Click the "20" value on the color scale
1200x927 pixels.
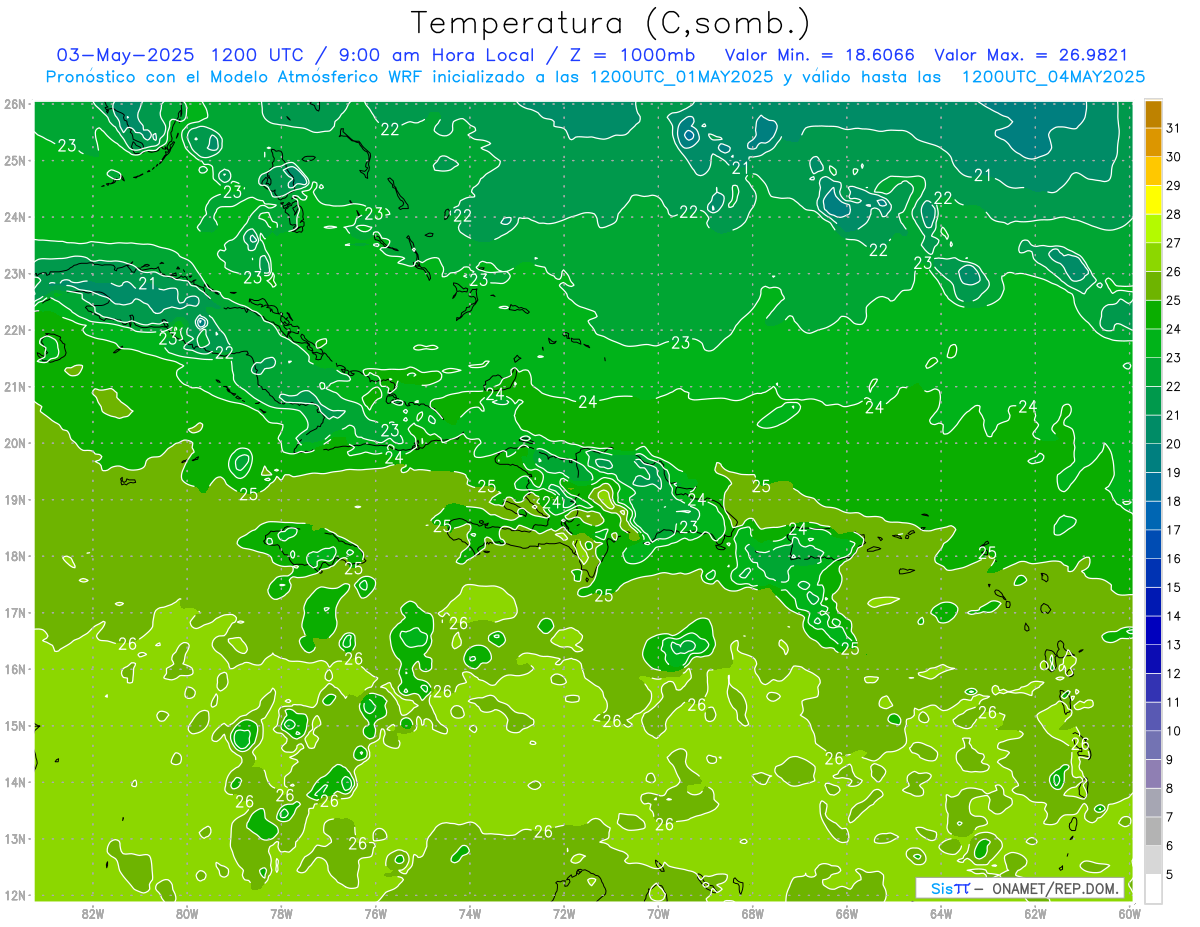coord(1174,444)
